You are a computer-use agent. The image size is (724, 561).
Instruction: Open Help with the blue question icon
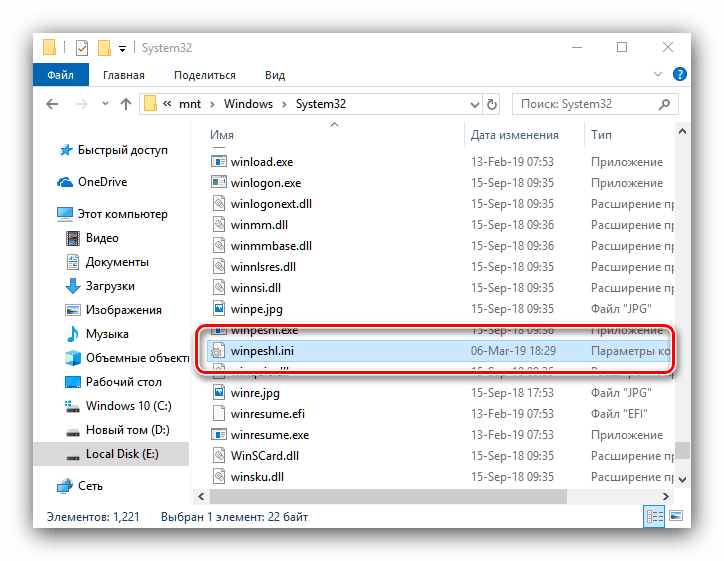[679, 74]
